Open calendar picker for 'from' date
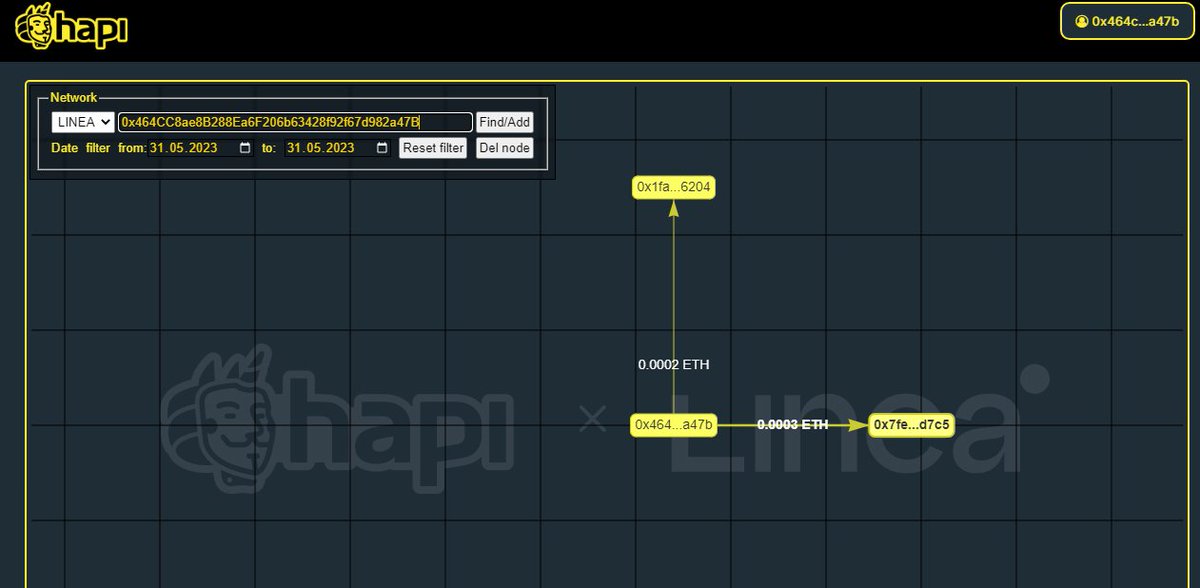 tap(245, 148)
